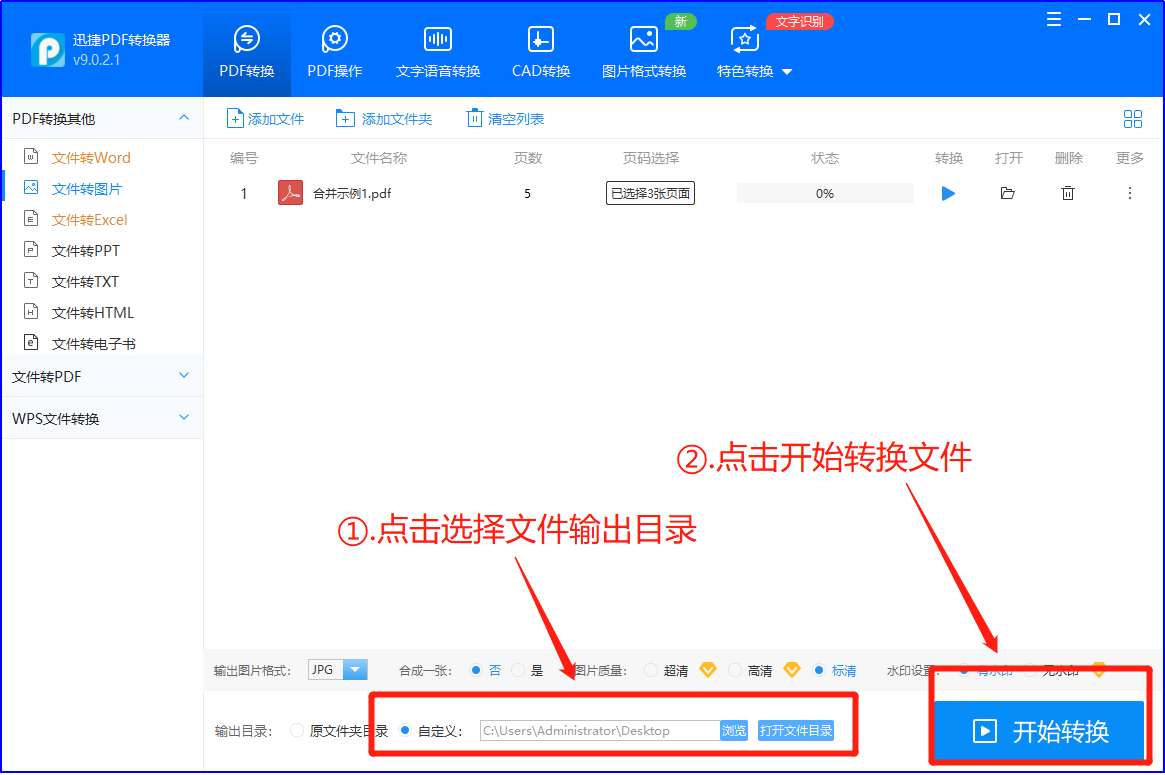Go to 图片格式转换 tab
1165x775 pixels.
point(643,52)
